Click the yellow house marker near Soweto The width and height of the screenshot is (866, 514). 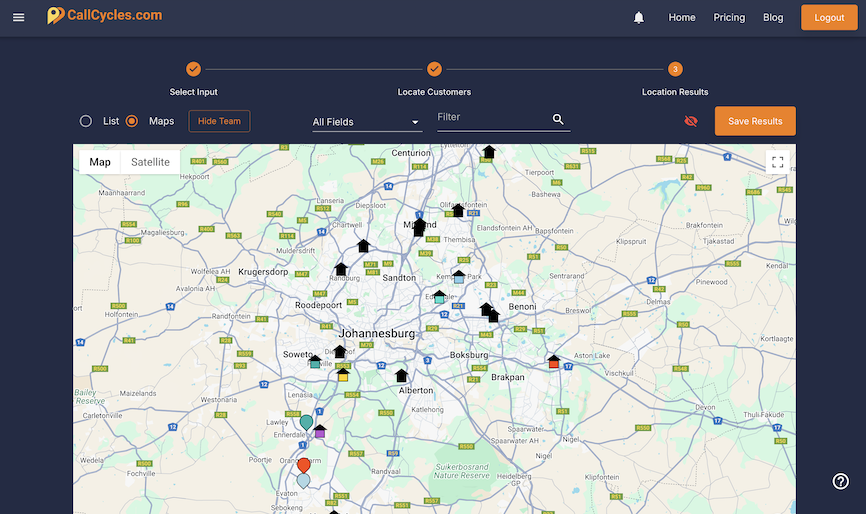(x=343, y=375)
